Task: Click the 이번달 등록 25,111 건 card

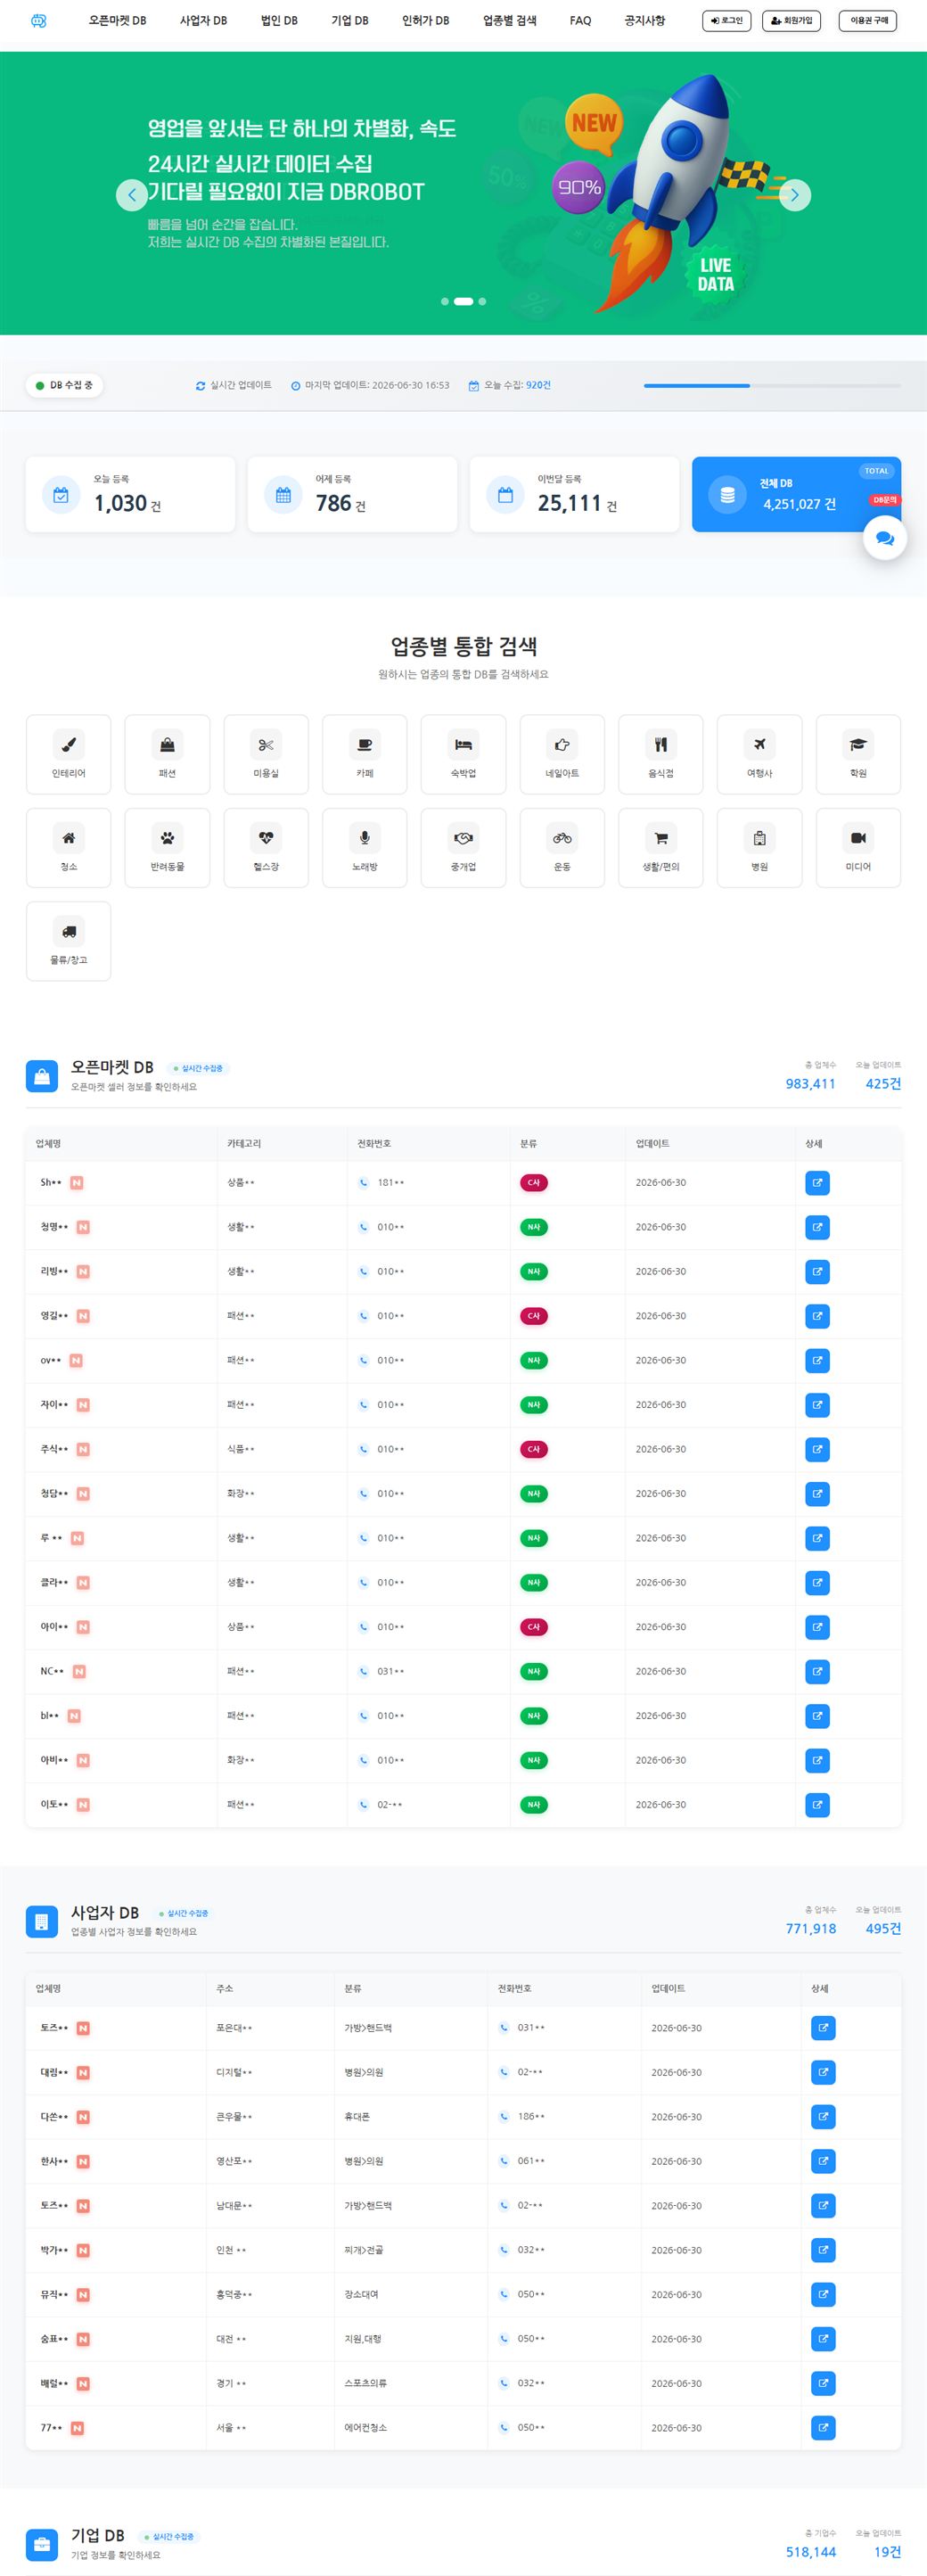Action: pos(574,494)
